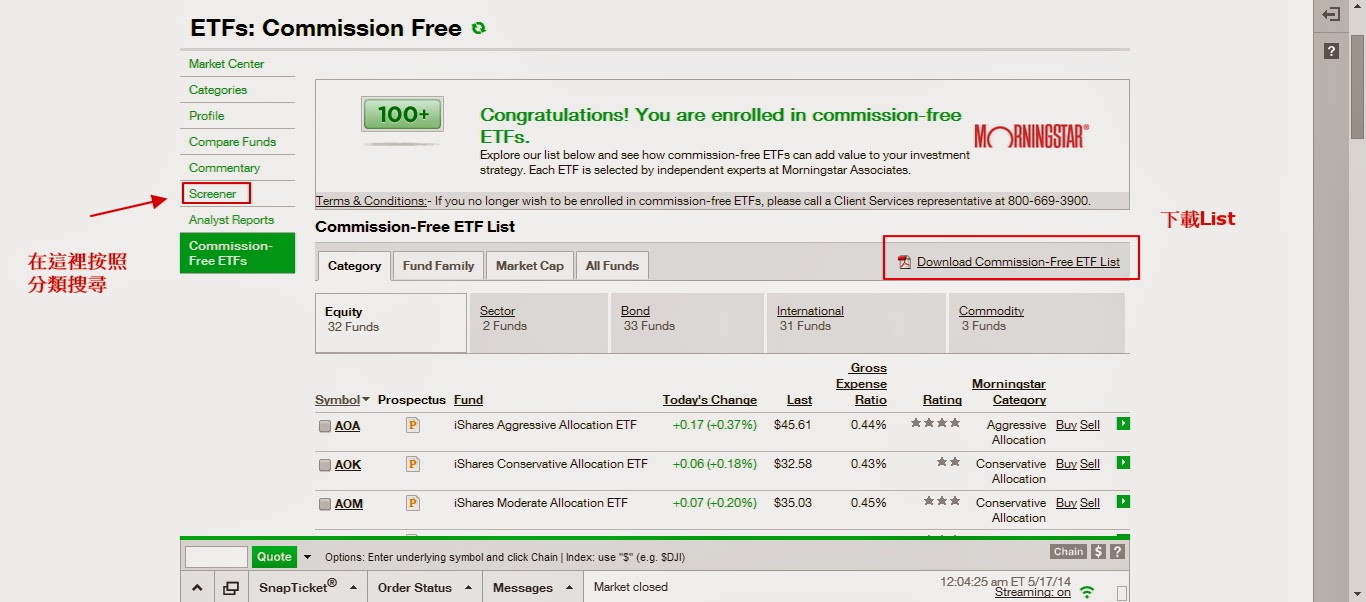Viewport: 1366px width, 602px height.
Task: Open Analyst Reports in the left sidebar
Action: pyautogui.click(x=231, y=220)
